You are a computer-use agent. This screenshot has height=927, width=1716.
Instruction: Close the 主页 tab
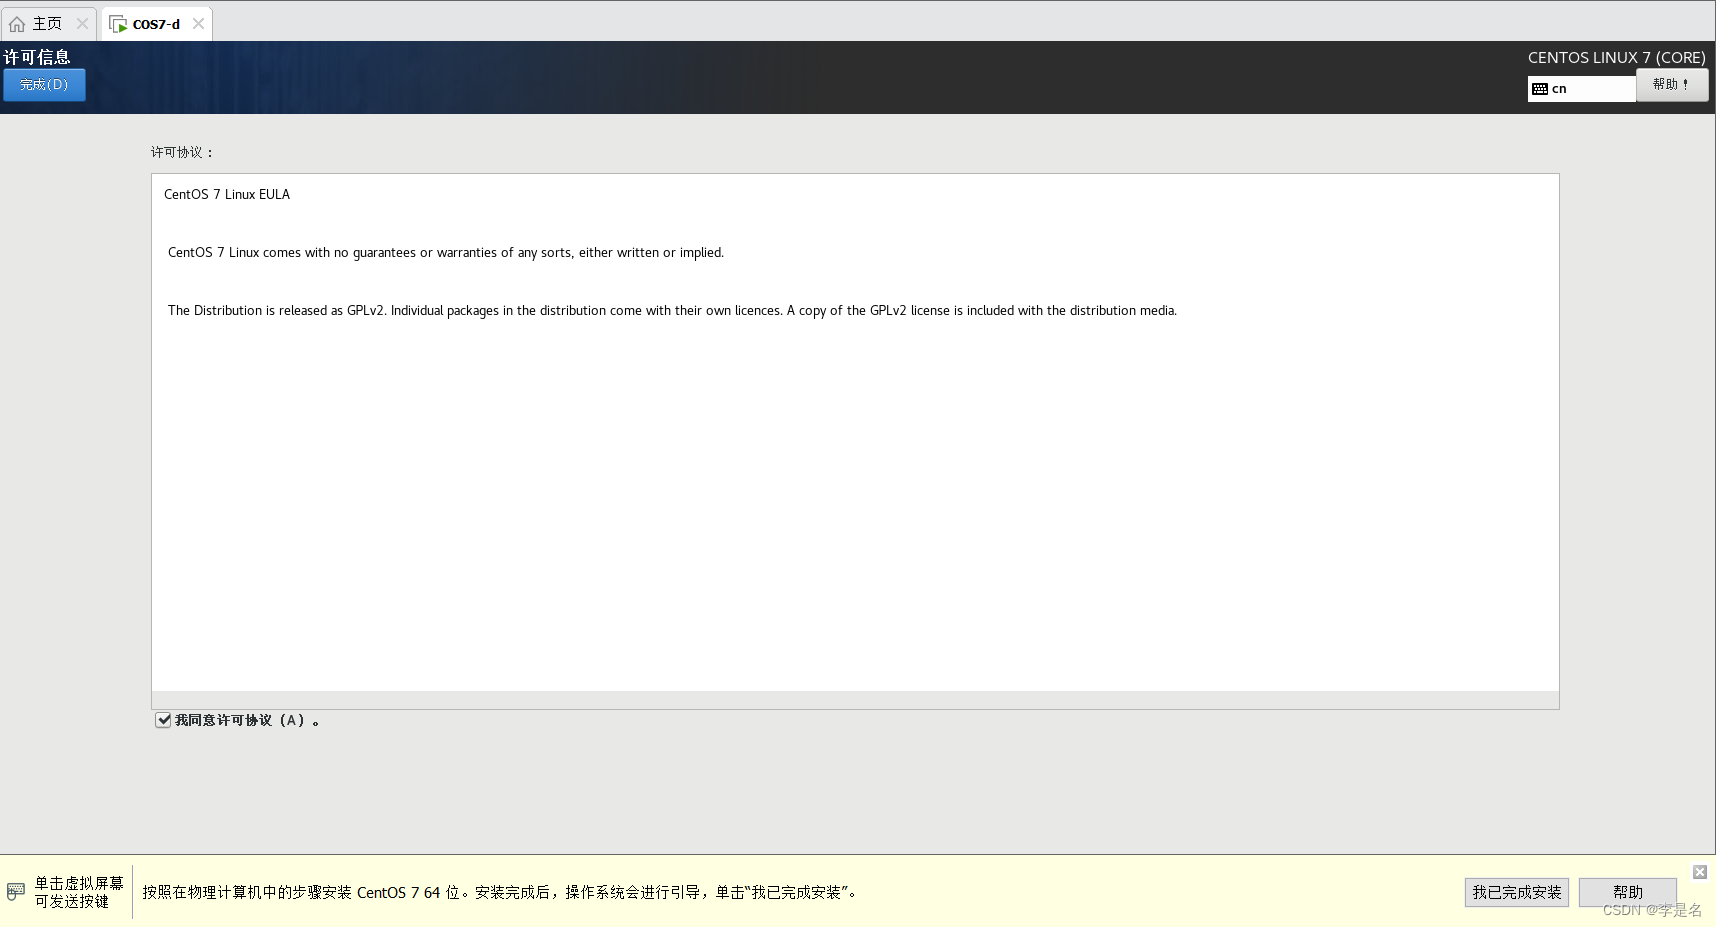tap(82, 24)
